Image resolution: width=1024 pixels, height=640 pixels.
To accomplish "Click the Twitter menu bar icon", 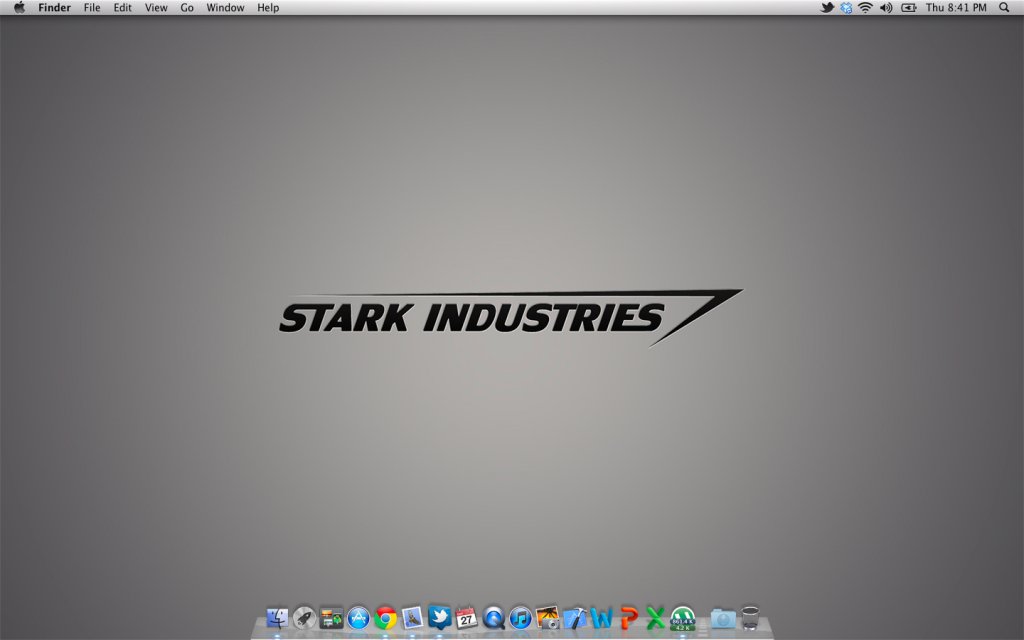I will point(827,8).
